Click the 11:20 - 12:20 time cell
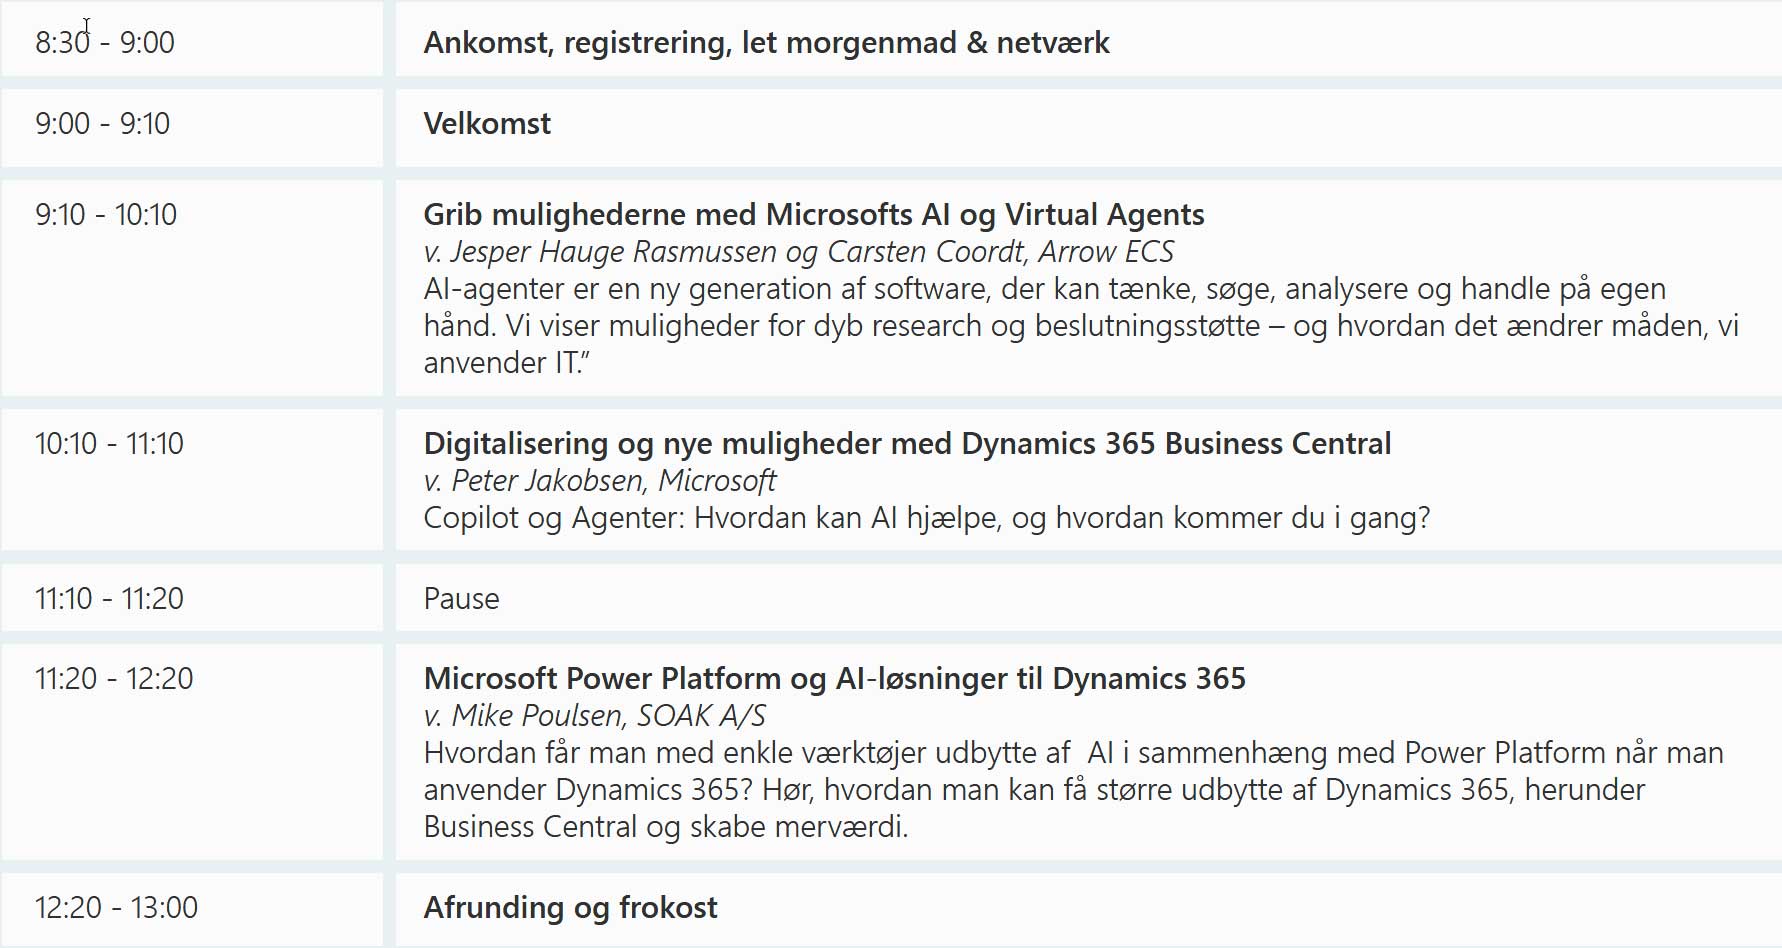The width and height of the screenshot is (1782, 948). coord(114,678)
